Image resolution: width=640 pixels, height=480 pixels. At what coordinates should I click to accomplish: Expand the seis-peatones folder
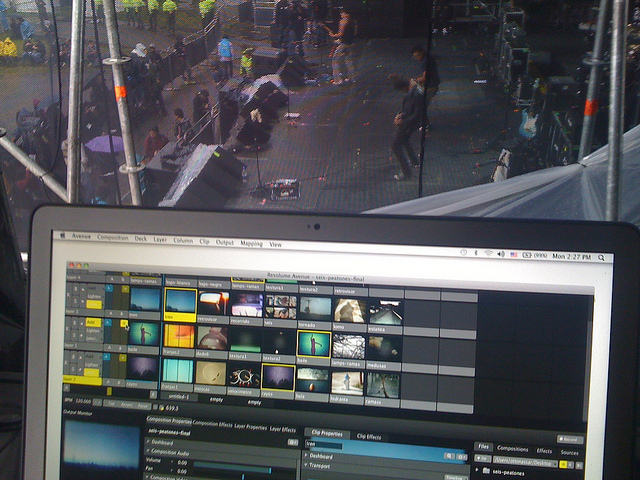point(485,469)
